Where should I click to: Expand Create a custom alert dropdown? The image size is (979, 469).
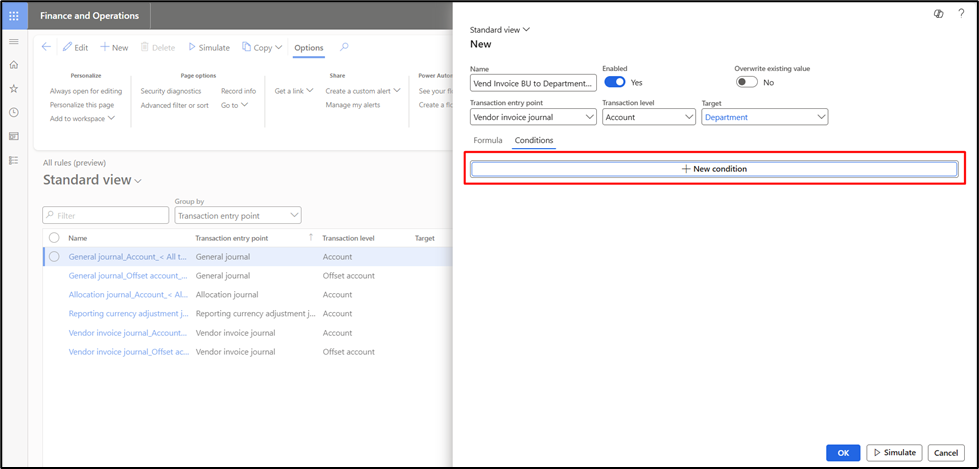(x=363, y=91)
